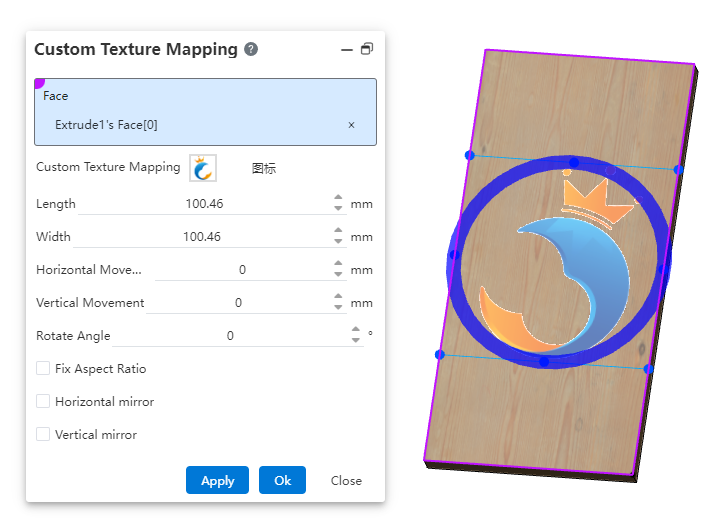Increase Vertical Movement with the up arrow
Image resolution: width=728 pixels, height=528 pixels.
(x=338, y=297)
